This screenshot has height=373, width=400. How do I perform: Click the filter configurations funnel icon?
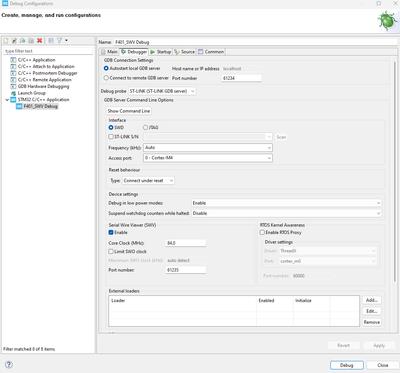coord(59,41)
